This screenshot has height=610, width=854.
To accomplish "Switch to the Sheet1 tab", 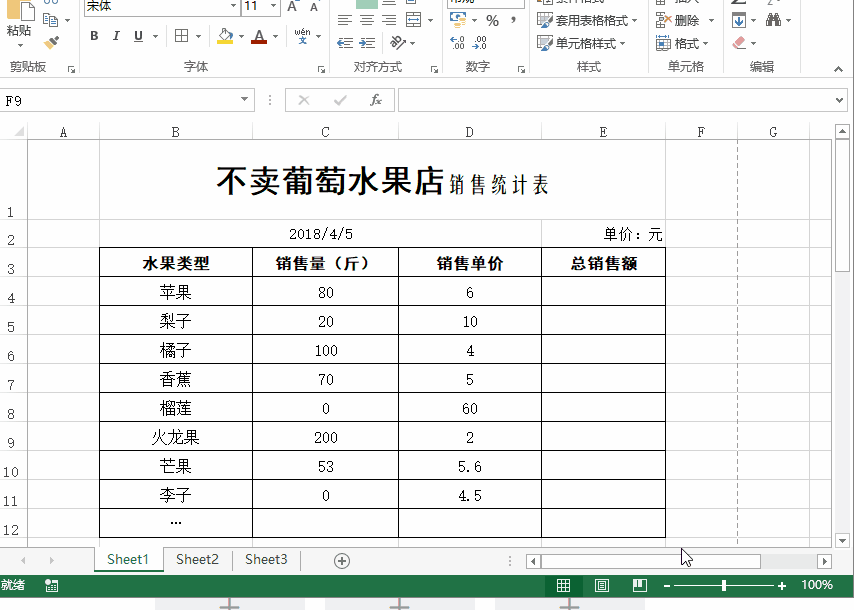I will [x=128, y=559].
